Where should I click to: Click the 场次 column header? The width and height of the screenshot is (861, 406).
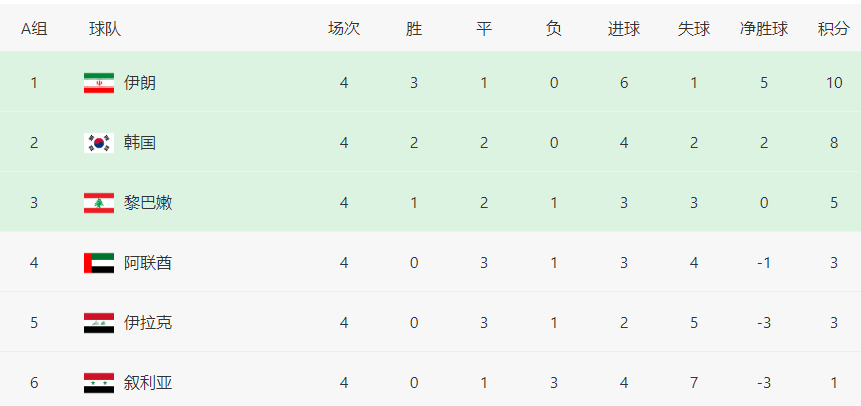pos(344,29)
